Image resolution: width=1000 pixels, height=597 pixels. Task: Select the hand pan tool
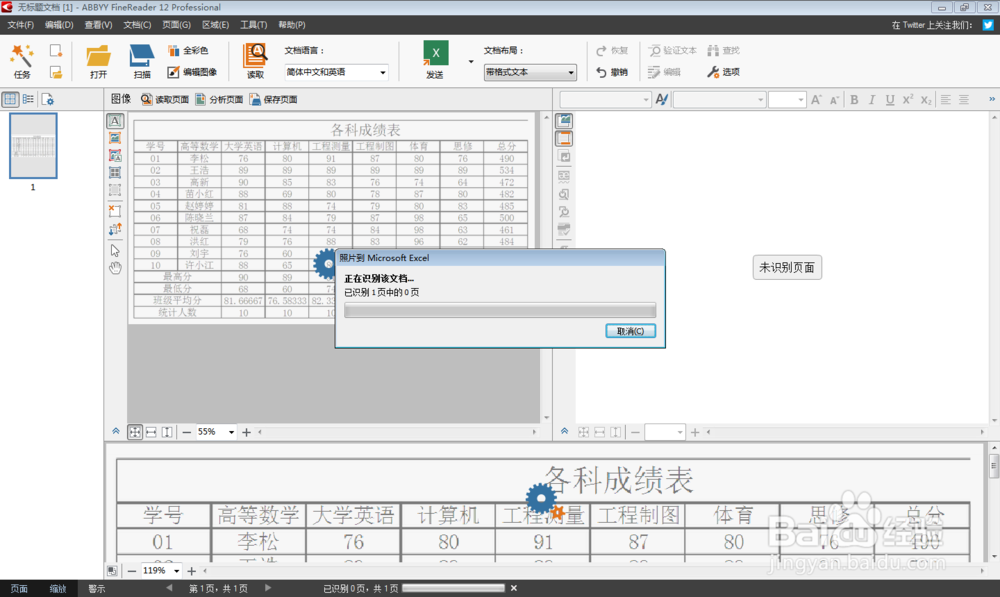[x=115, y=268]
